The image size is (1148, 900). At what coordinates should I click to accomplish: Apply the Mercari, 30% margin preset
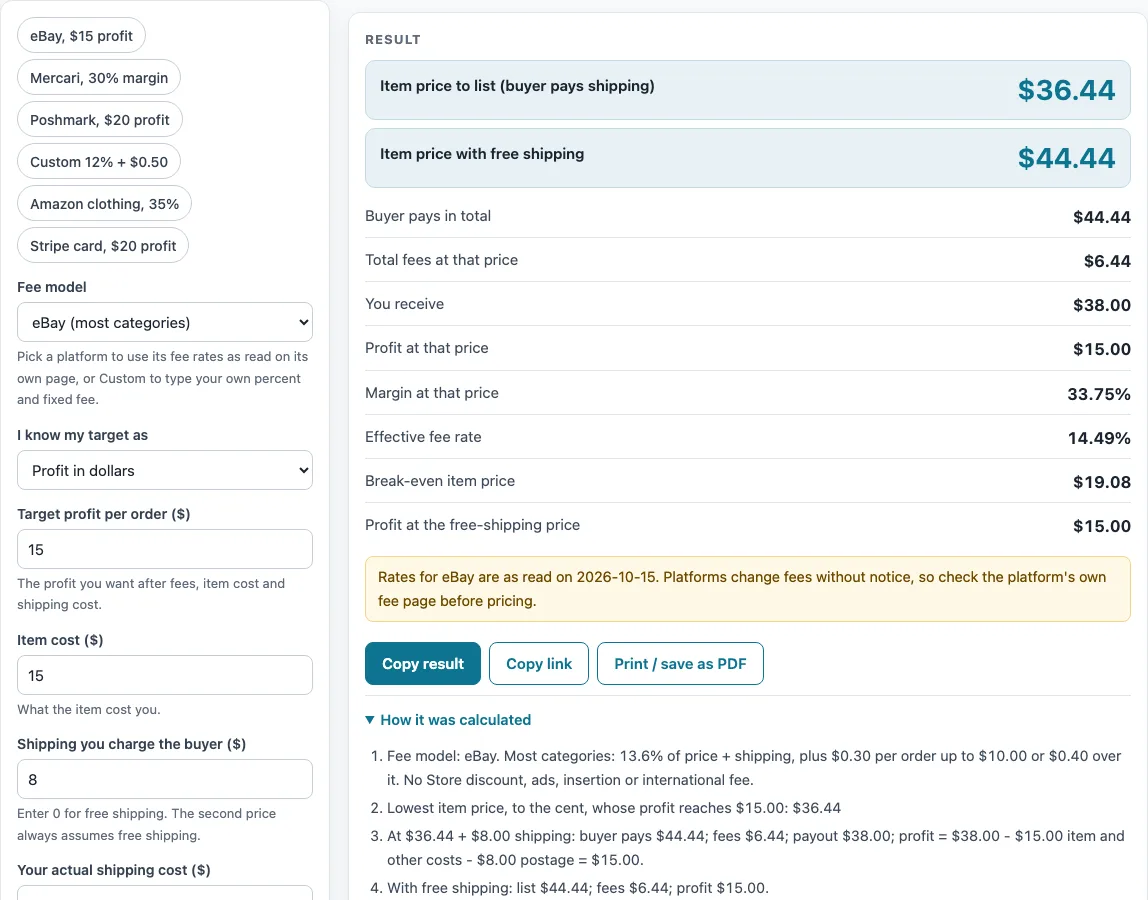(x=99, y=78)
